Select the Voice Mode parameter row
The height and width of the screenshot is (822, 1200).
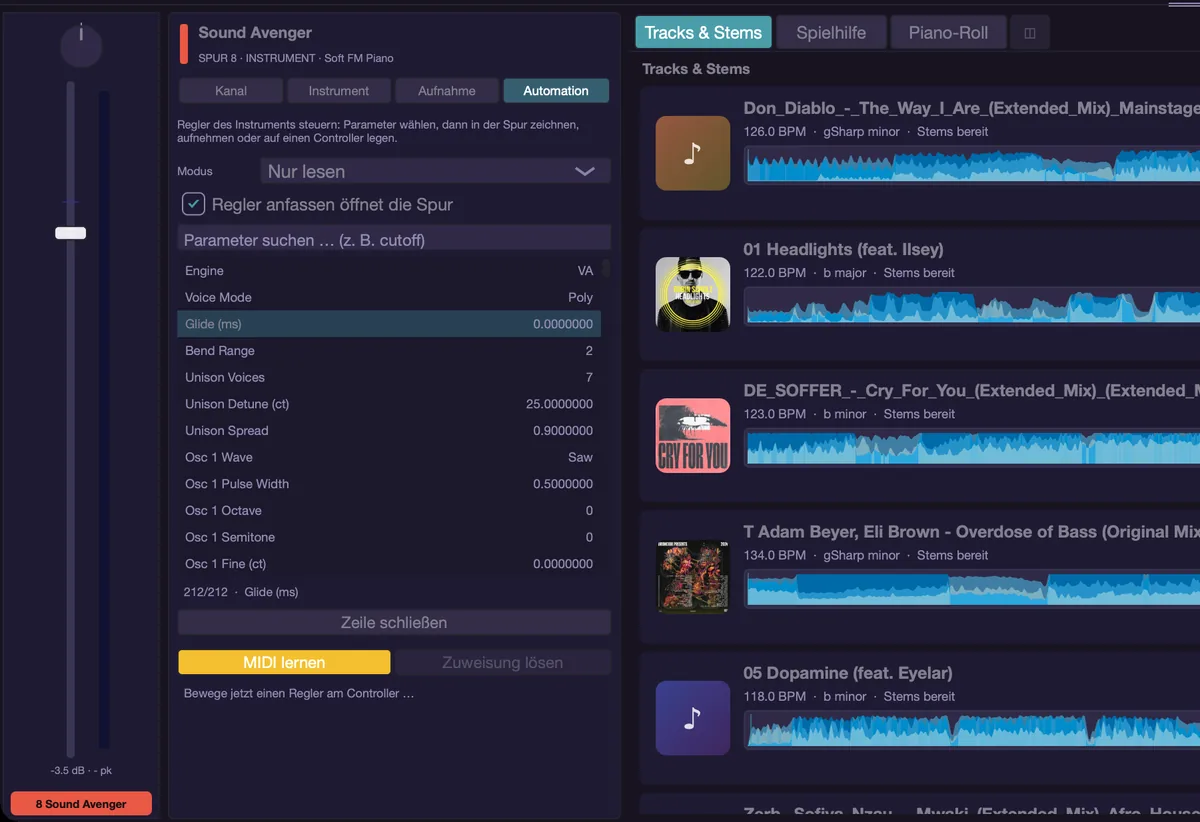pos(389,297)
